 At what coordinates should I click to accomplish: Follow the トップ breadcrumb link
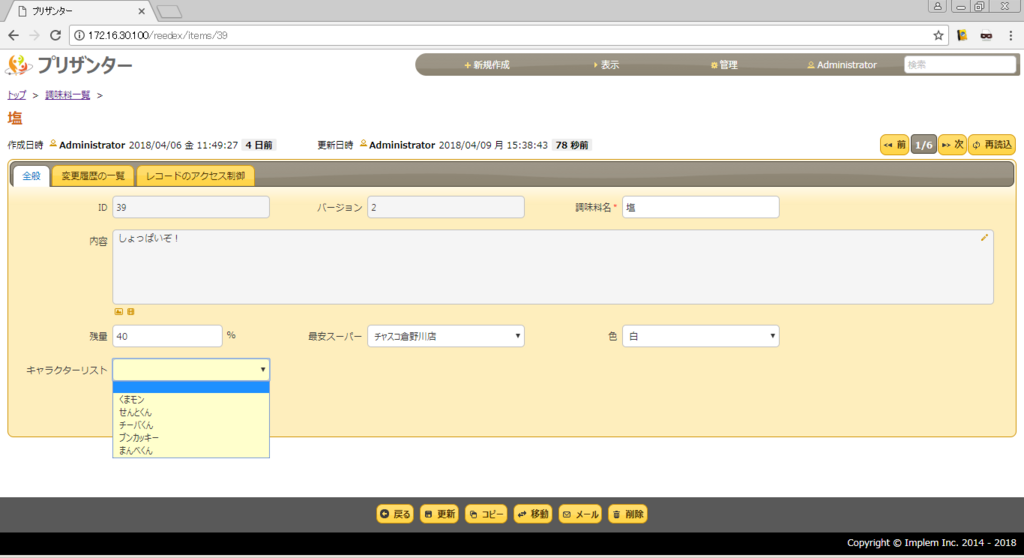pos(16,95)
